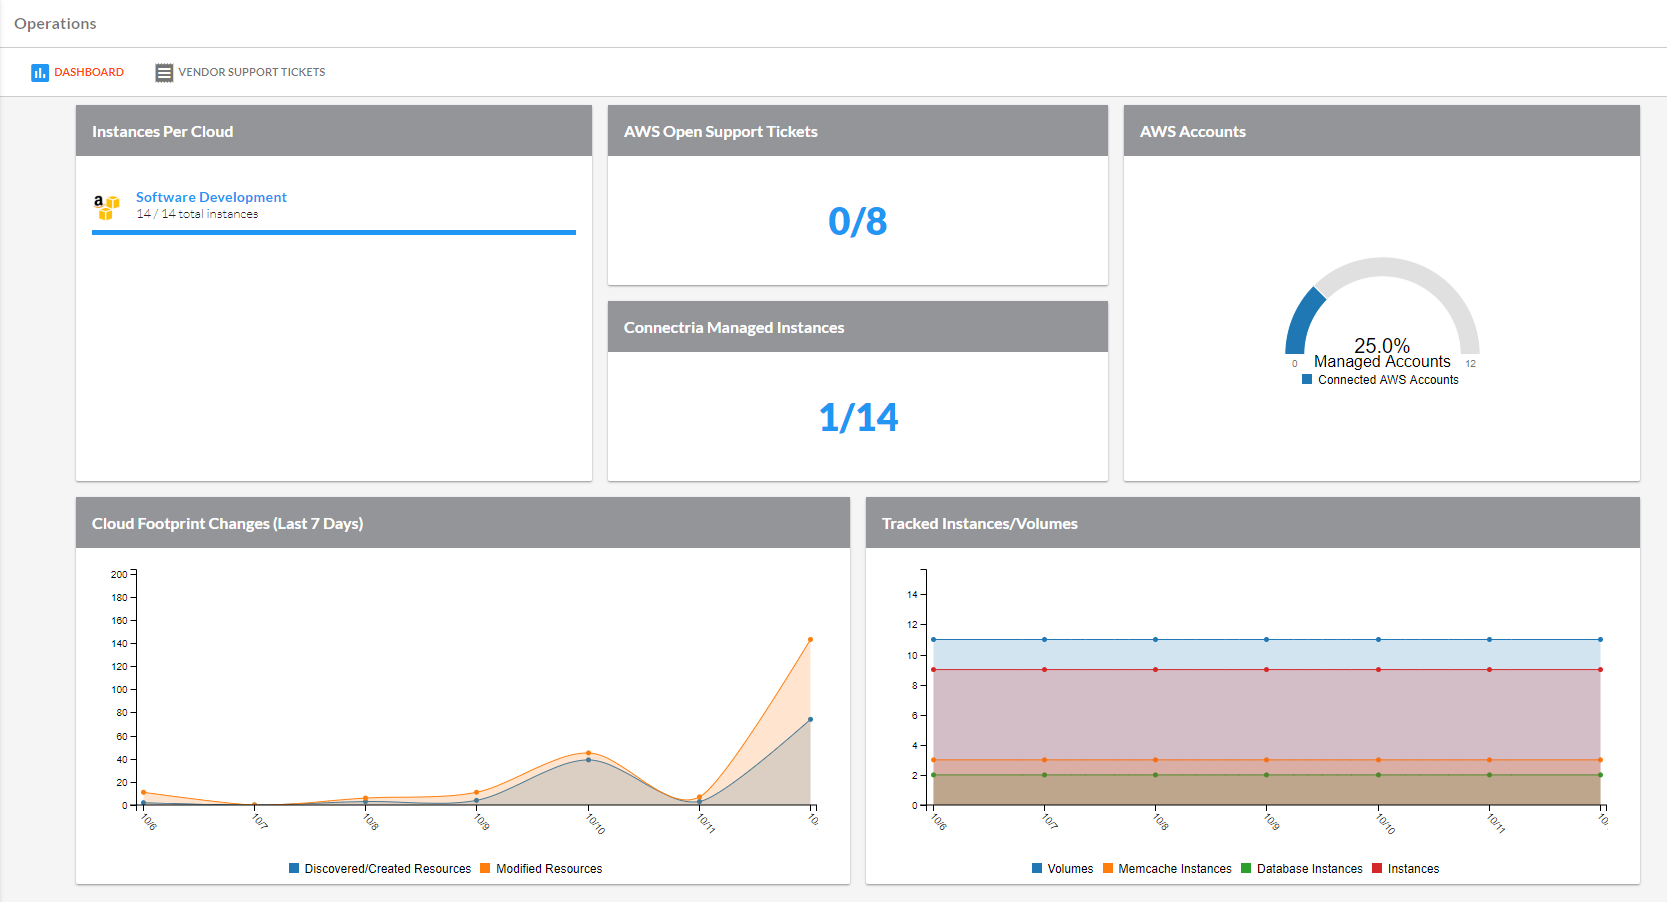Click the Database Instances legend label
Screen dimensions: 1667x902
click(x=1310, y=869)
